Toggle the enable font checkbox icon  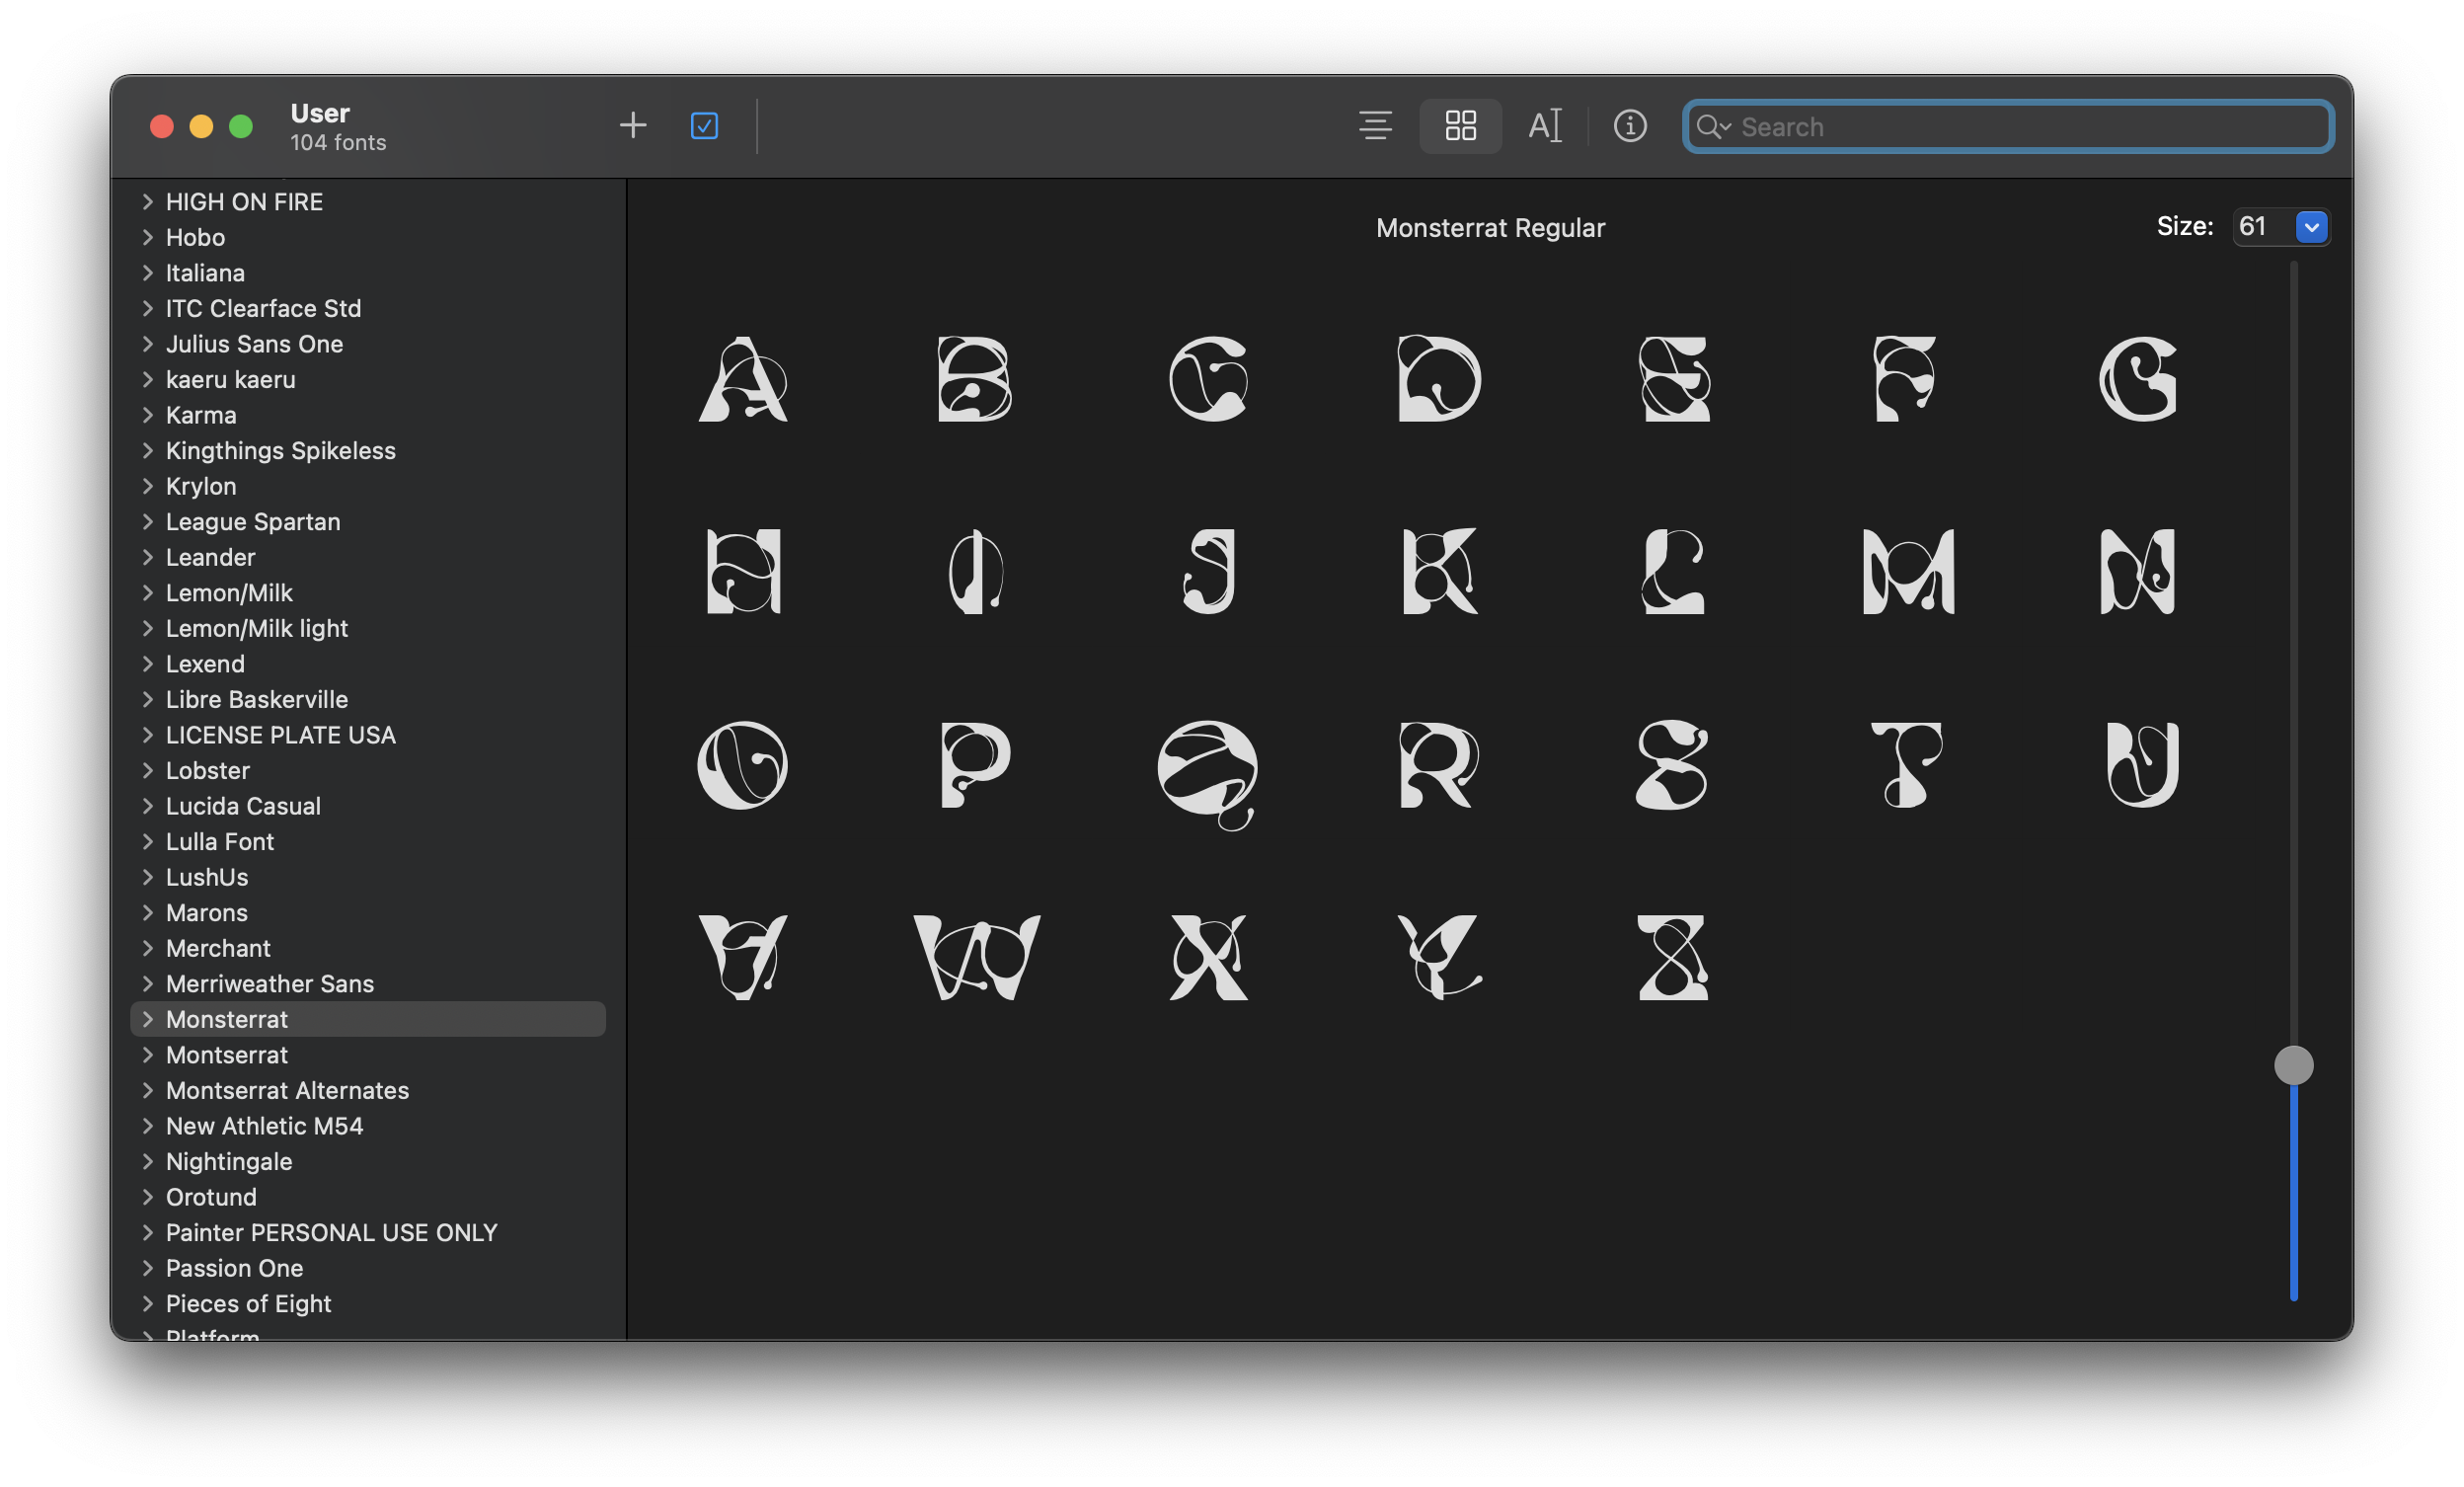pyautogui.click(x=704, y=126)
